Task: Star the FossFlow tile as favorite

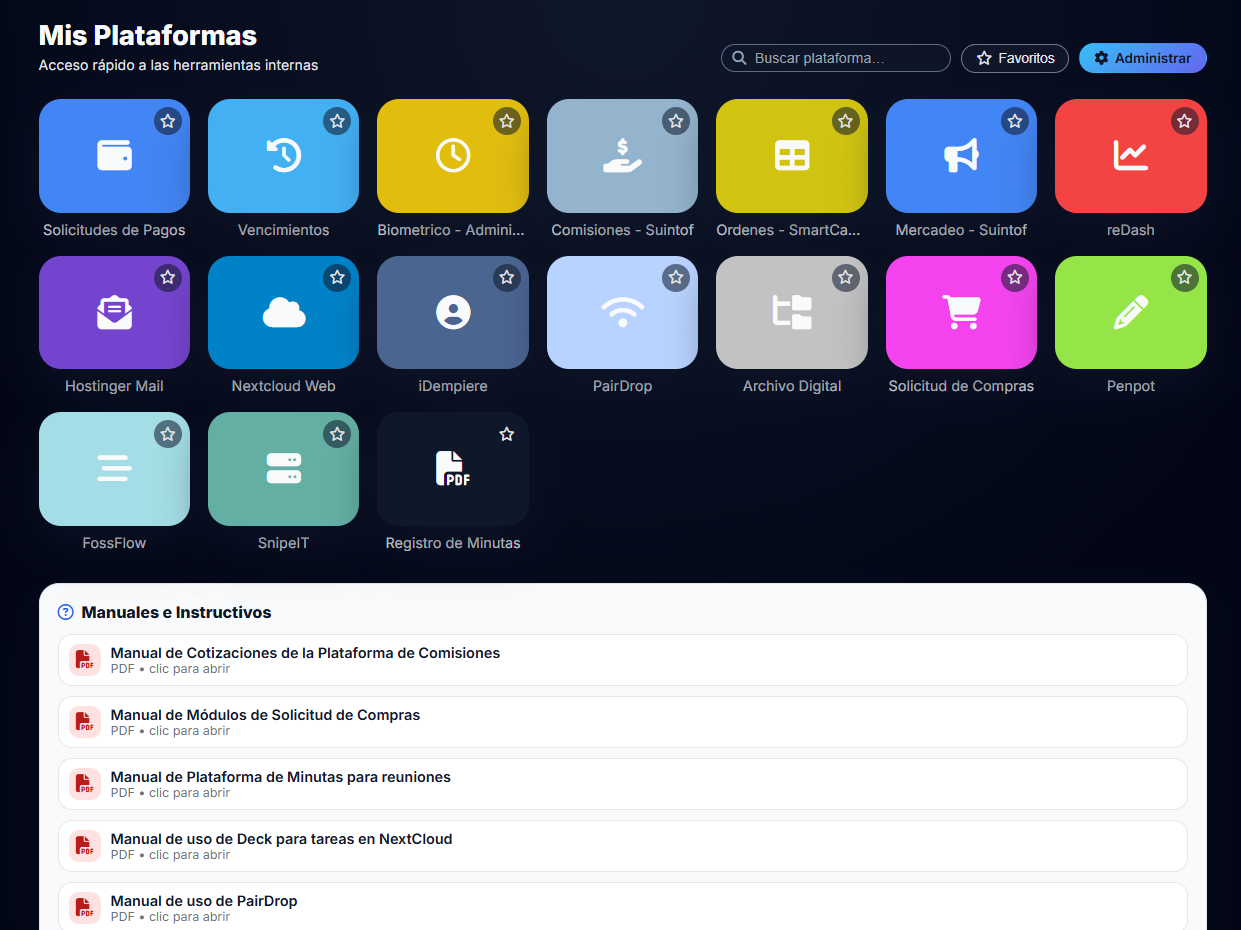Action: [x=168, y=434]
